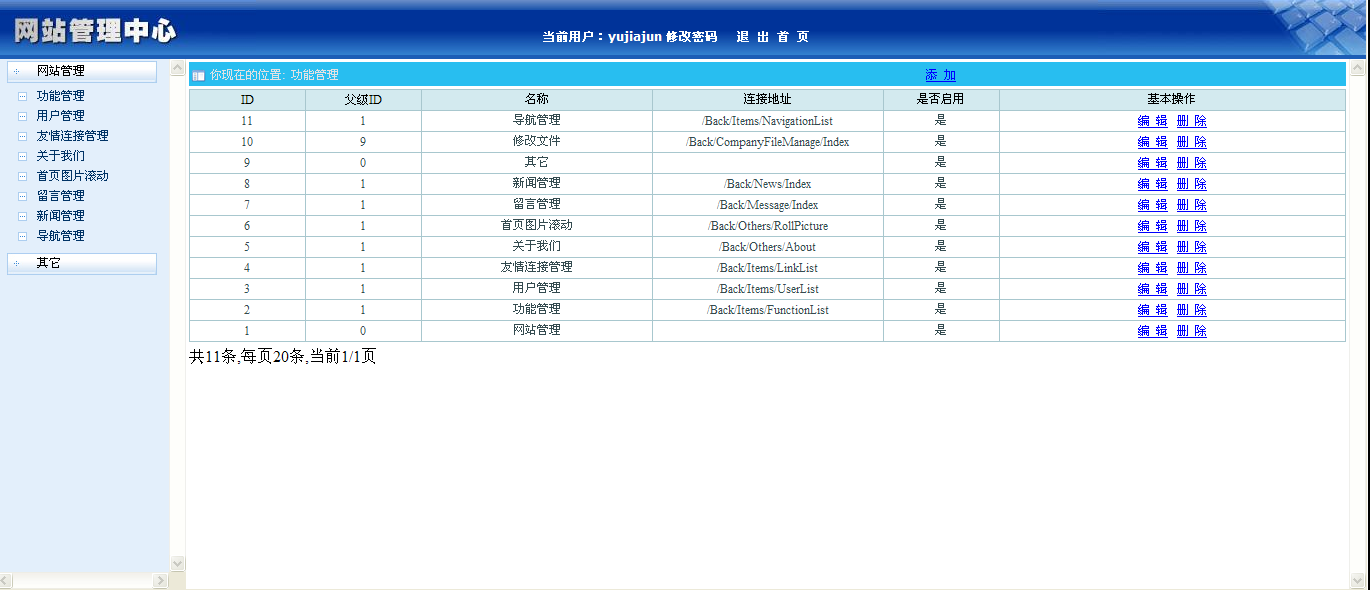Delete the 功能管理 row (ID 2)
This screenshot has width=1370, height=590.
coord(1191,310)
